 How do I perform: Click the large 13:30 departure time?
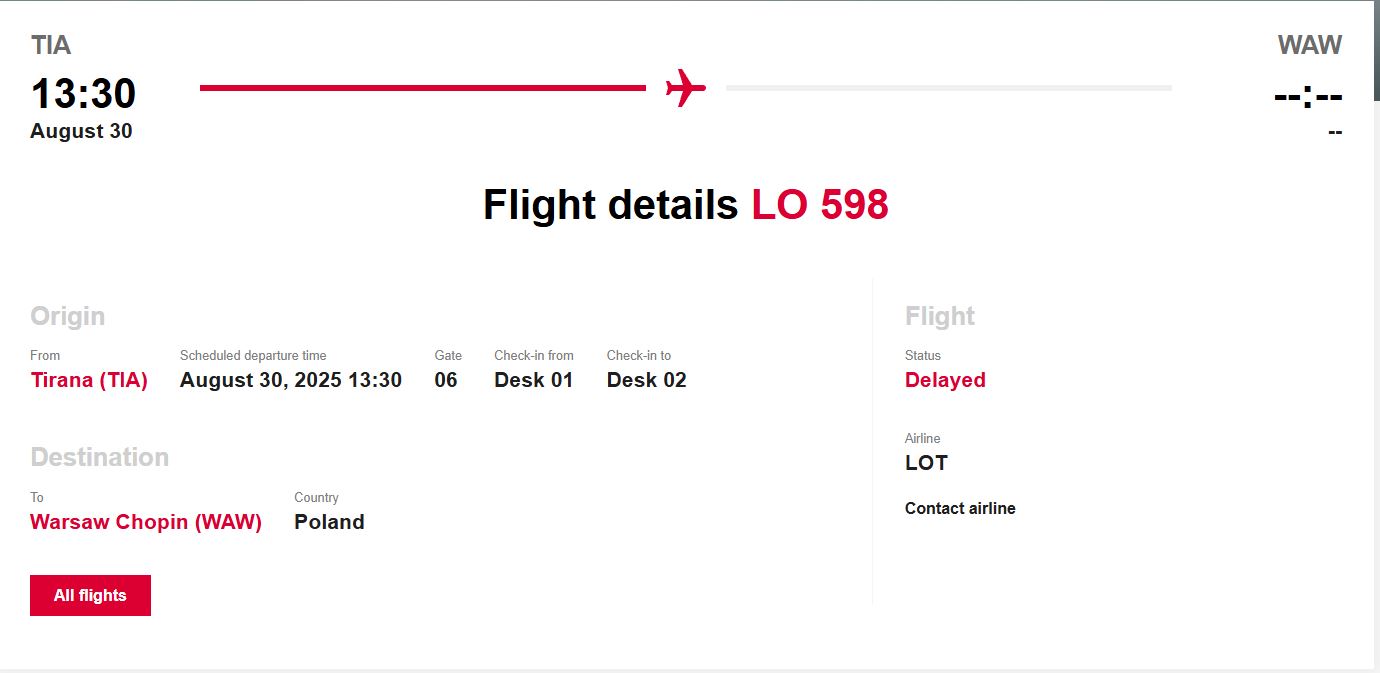[x=83, y=94]
